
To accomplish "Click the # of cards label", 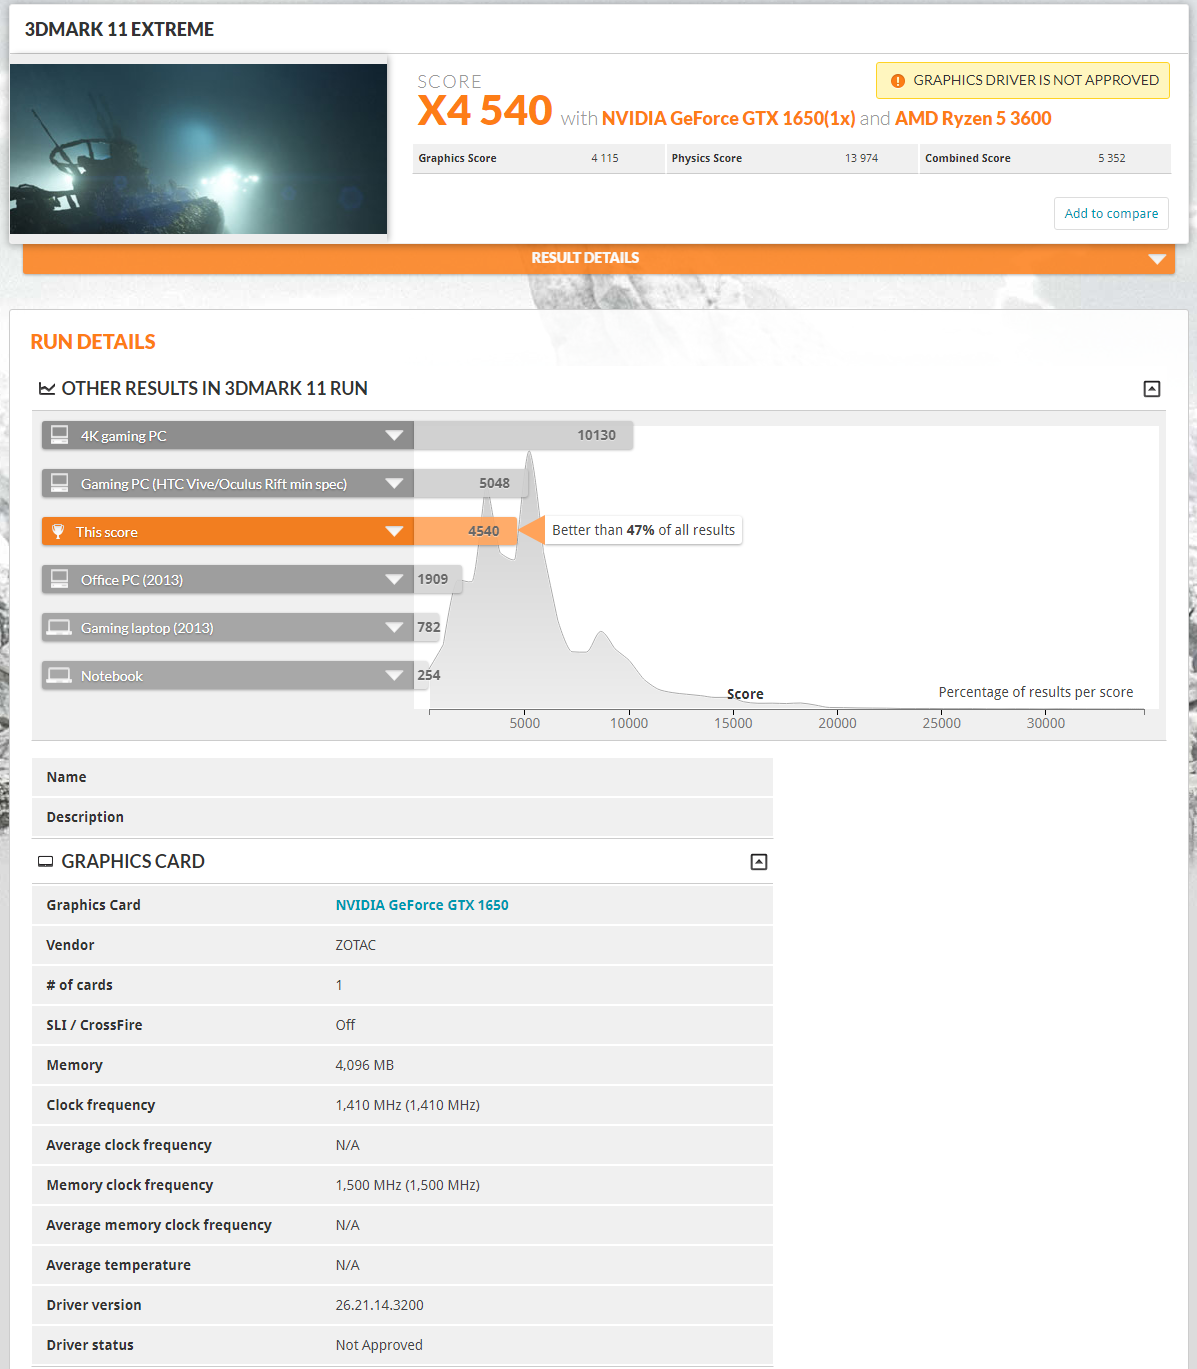I will point(79,985).
